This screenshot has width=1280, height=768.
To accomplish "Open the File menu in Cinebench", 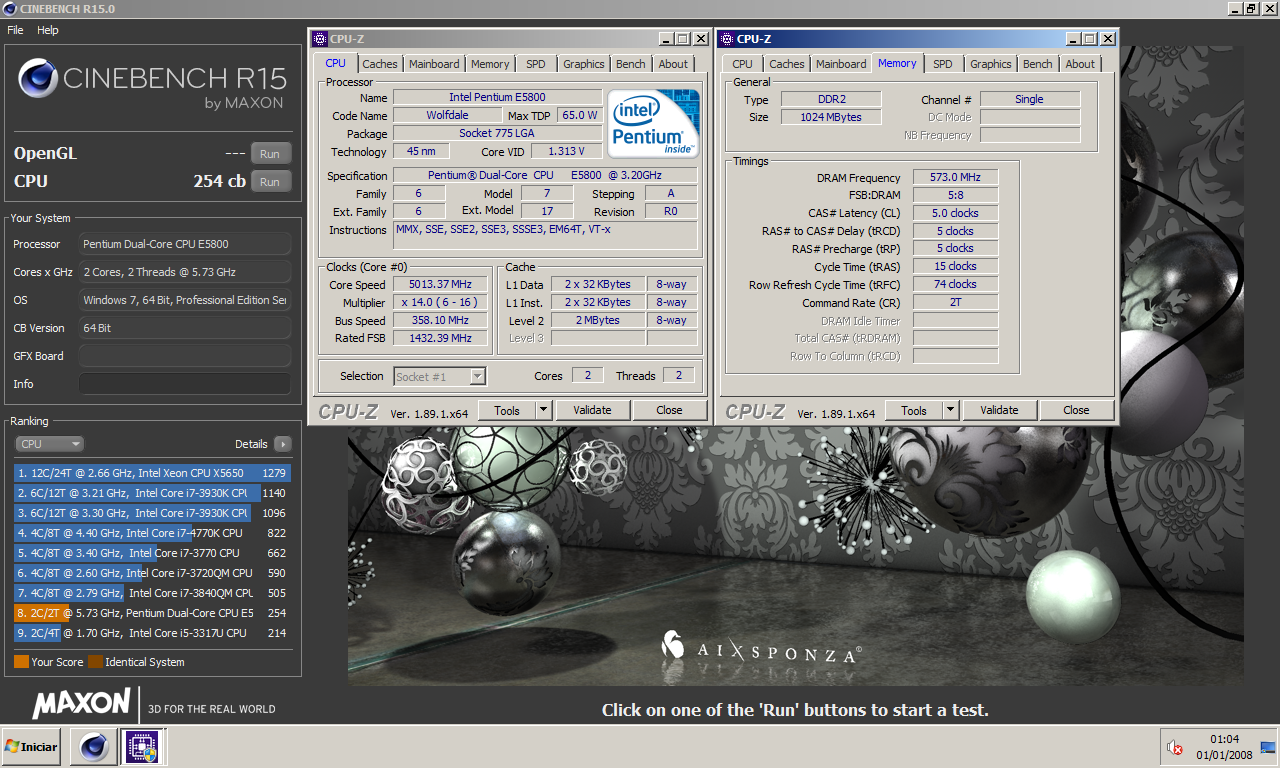I will (x=15, y=30).
